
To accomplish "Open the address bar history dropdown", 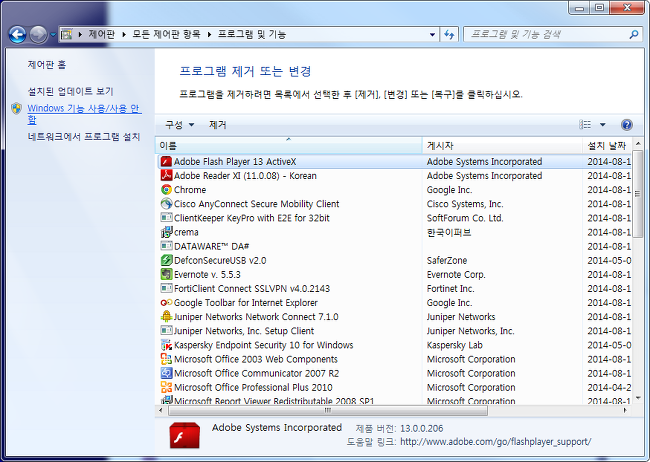I will click(x=432, y=34).
